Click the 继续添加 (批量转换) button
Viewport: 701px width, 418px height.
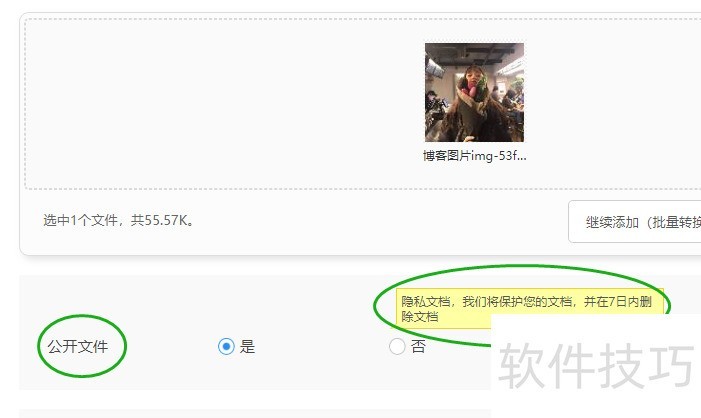(635, 222)
